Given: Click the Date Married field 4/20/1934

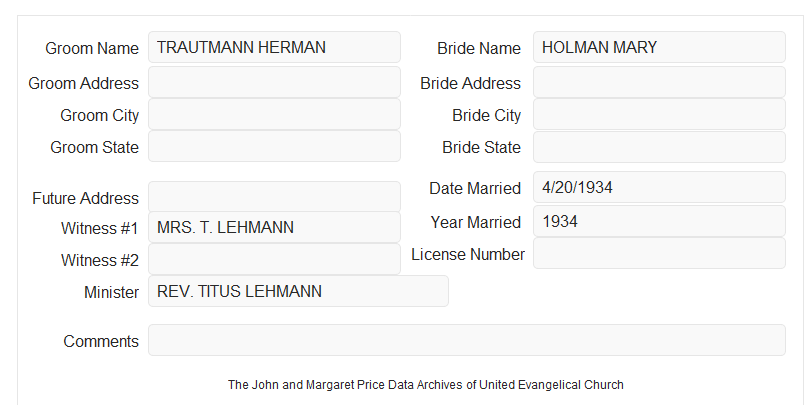Looking at the screenshot, I should click(x=659, y=187).
